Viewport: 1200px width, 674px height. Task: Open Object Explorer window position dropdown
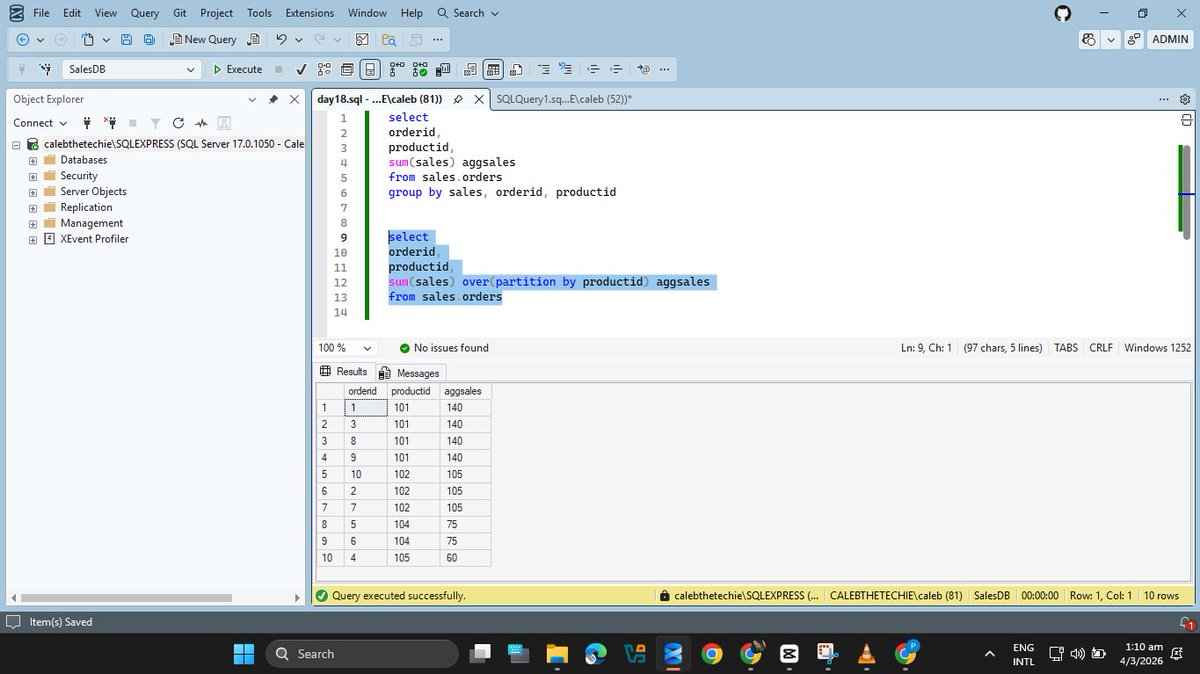pyautogui.click(x=252, y=99)
